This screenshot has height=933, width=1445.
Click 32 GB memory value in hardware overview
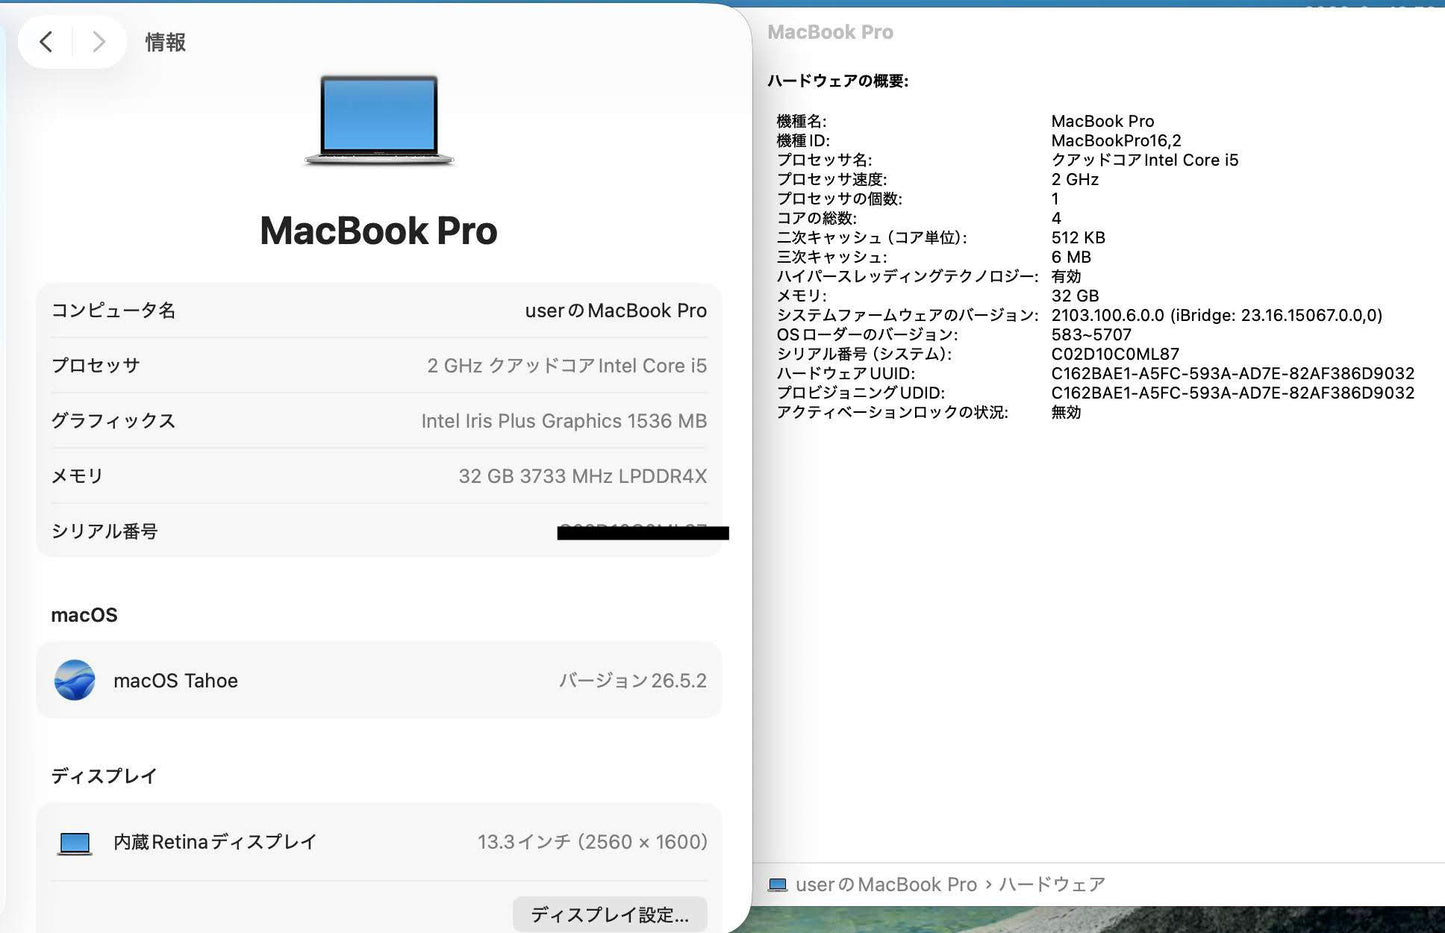tap(1075, 296)
